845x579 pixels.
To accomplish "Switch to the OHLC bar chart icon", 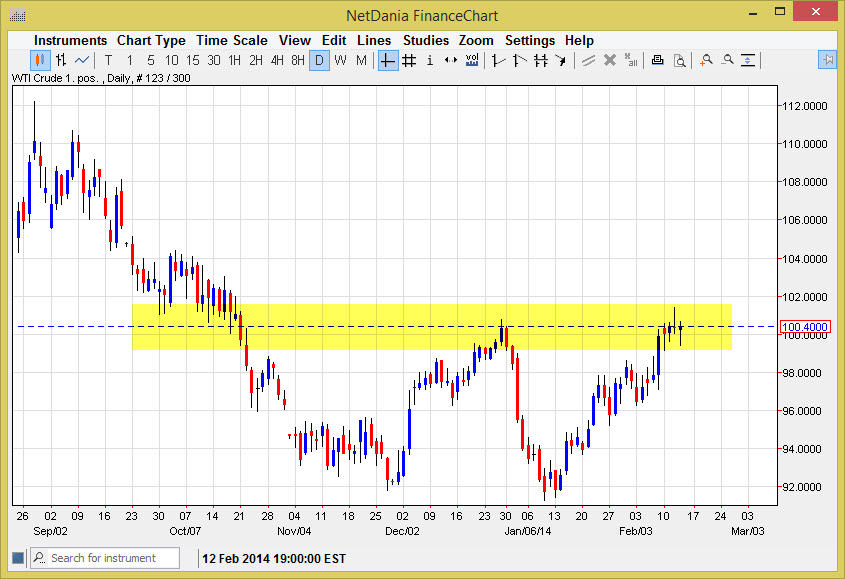I will point(61,60).
